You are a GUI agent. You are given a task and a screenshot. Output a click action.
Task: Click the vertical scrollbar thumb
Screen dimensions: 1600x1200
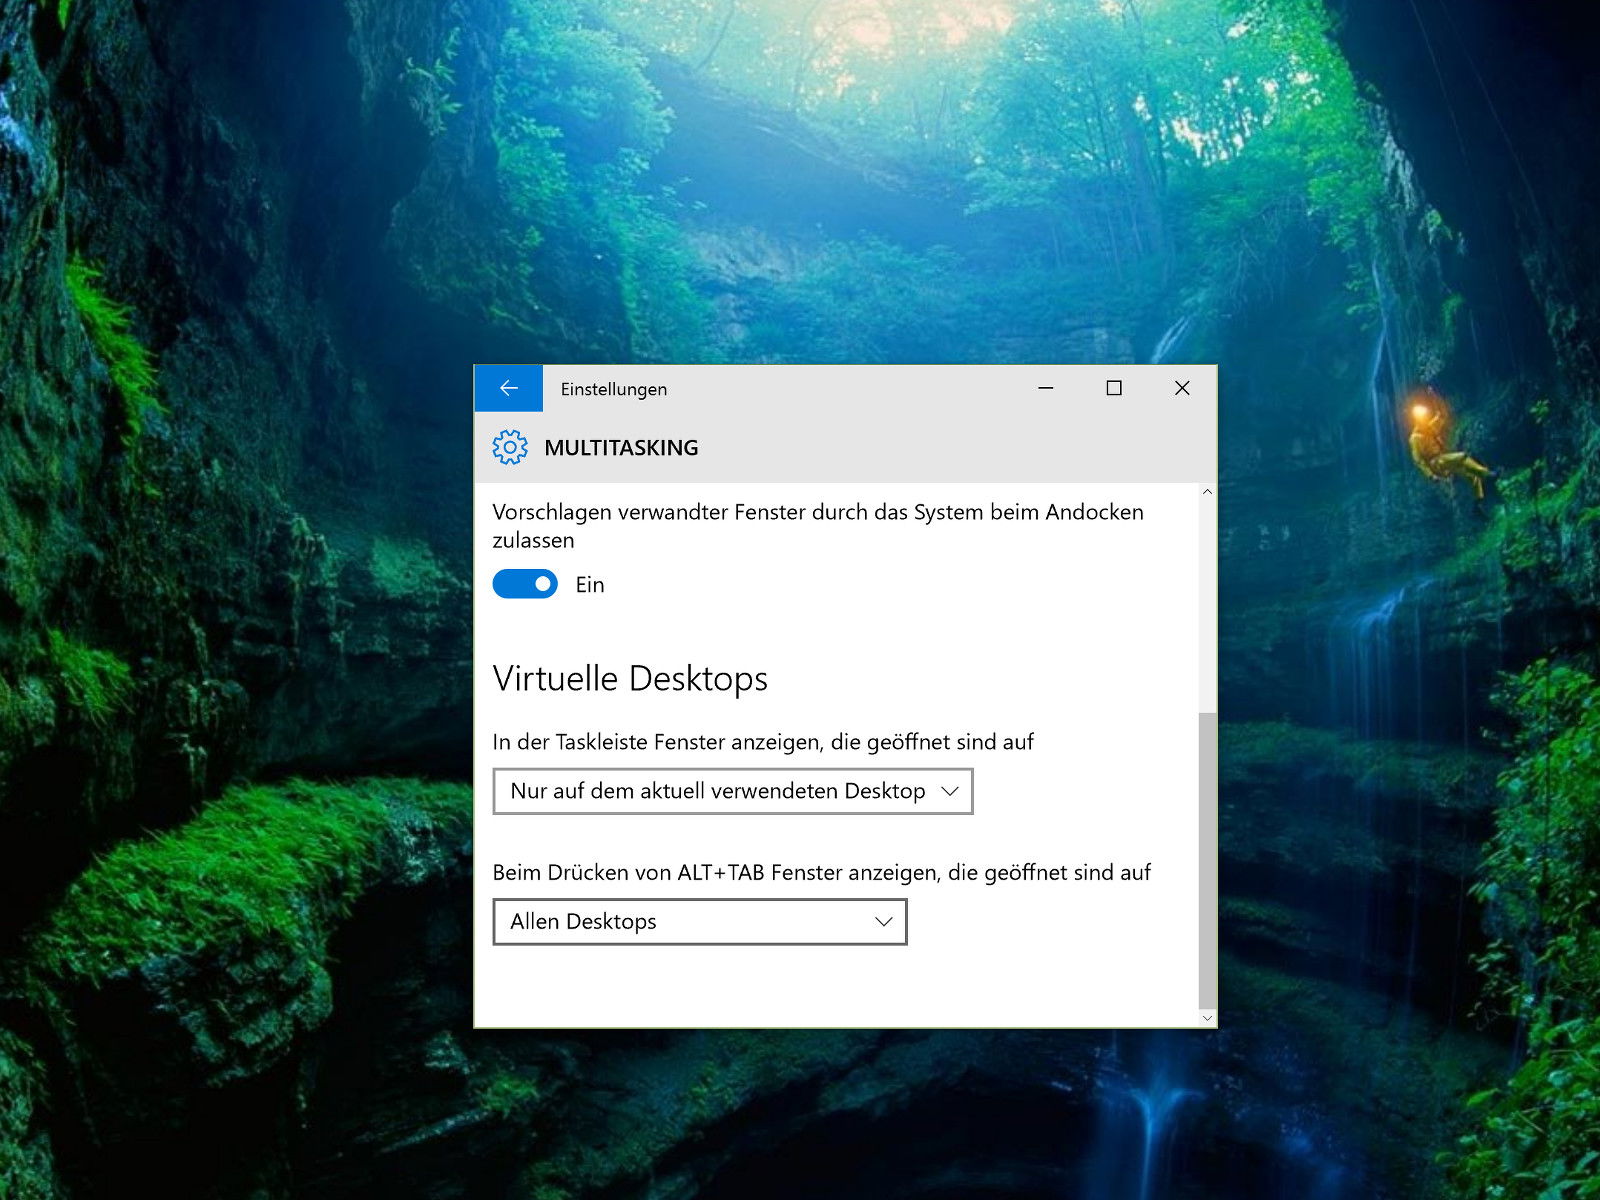click(x=1207, y=860)
